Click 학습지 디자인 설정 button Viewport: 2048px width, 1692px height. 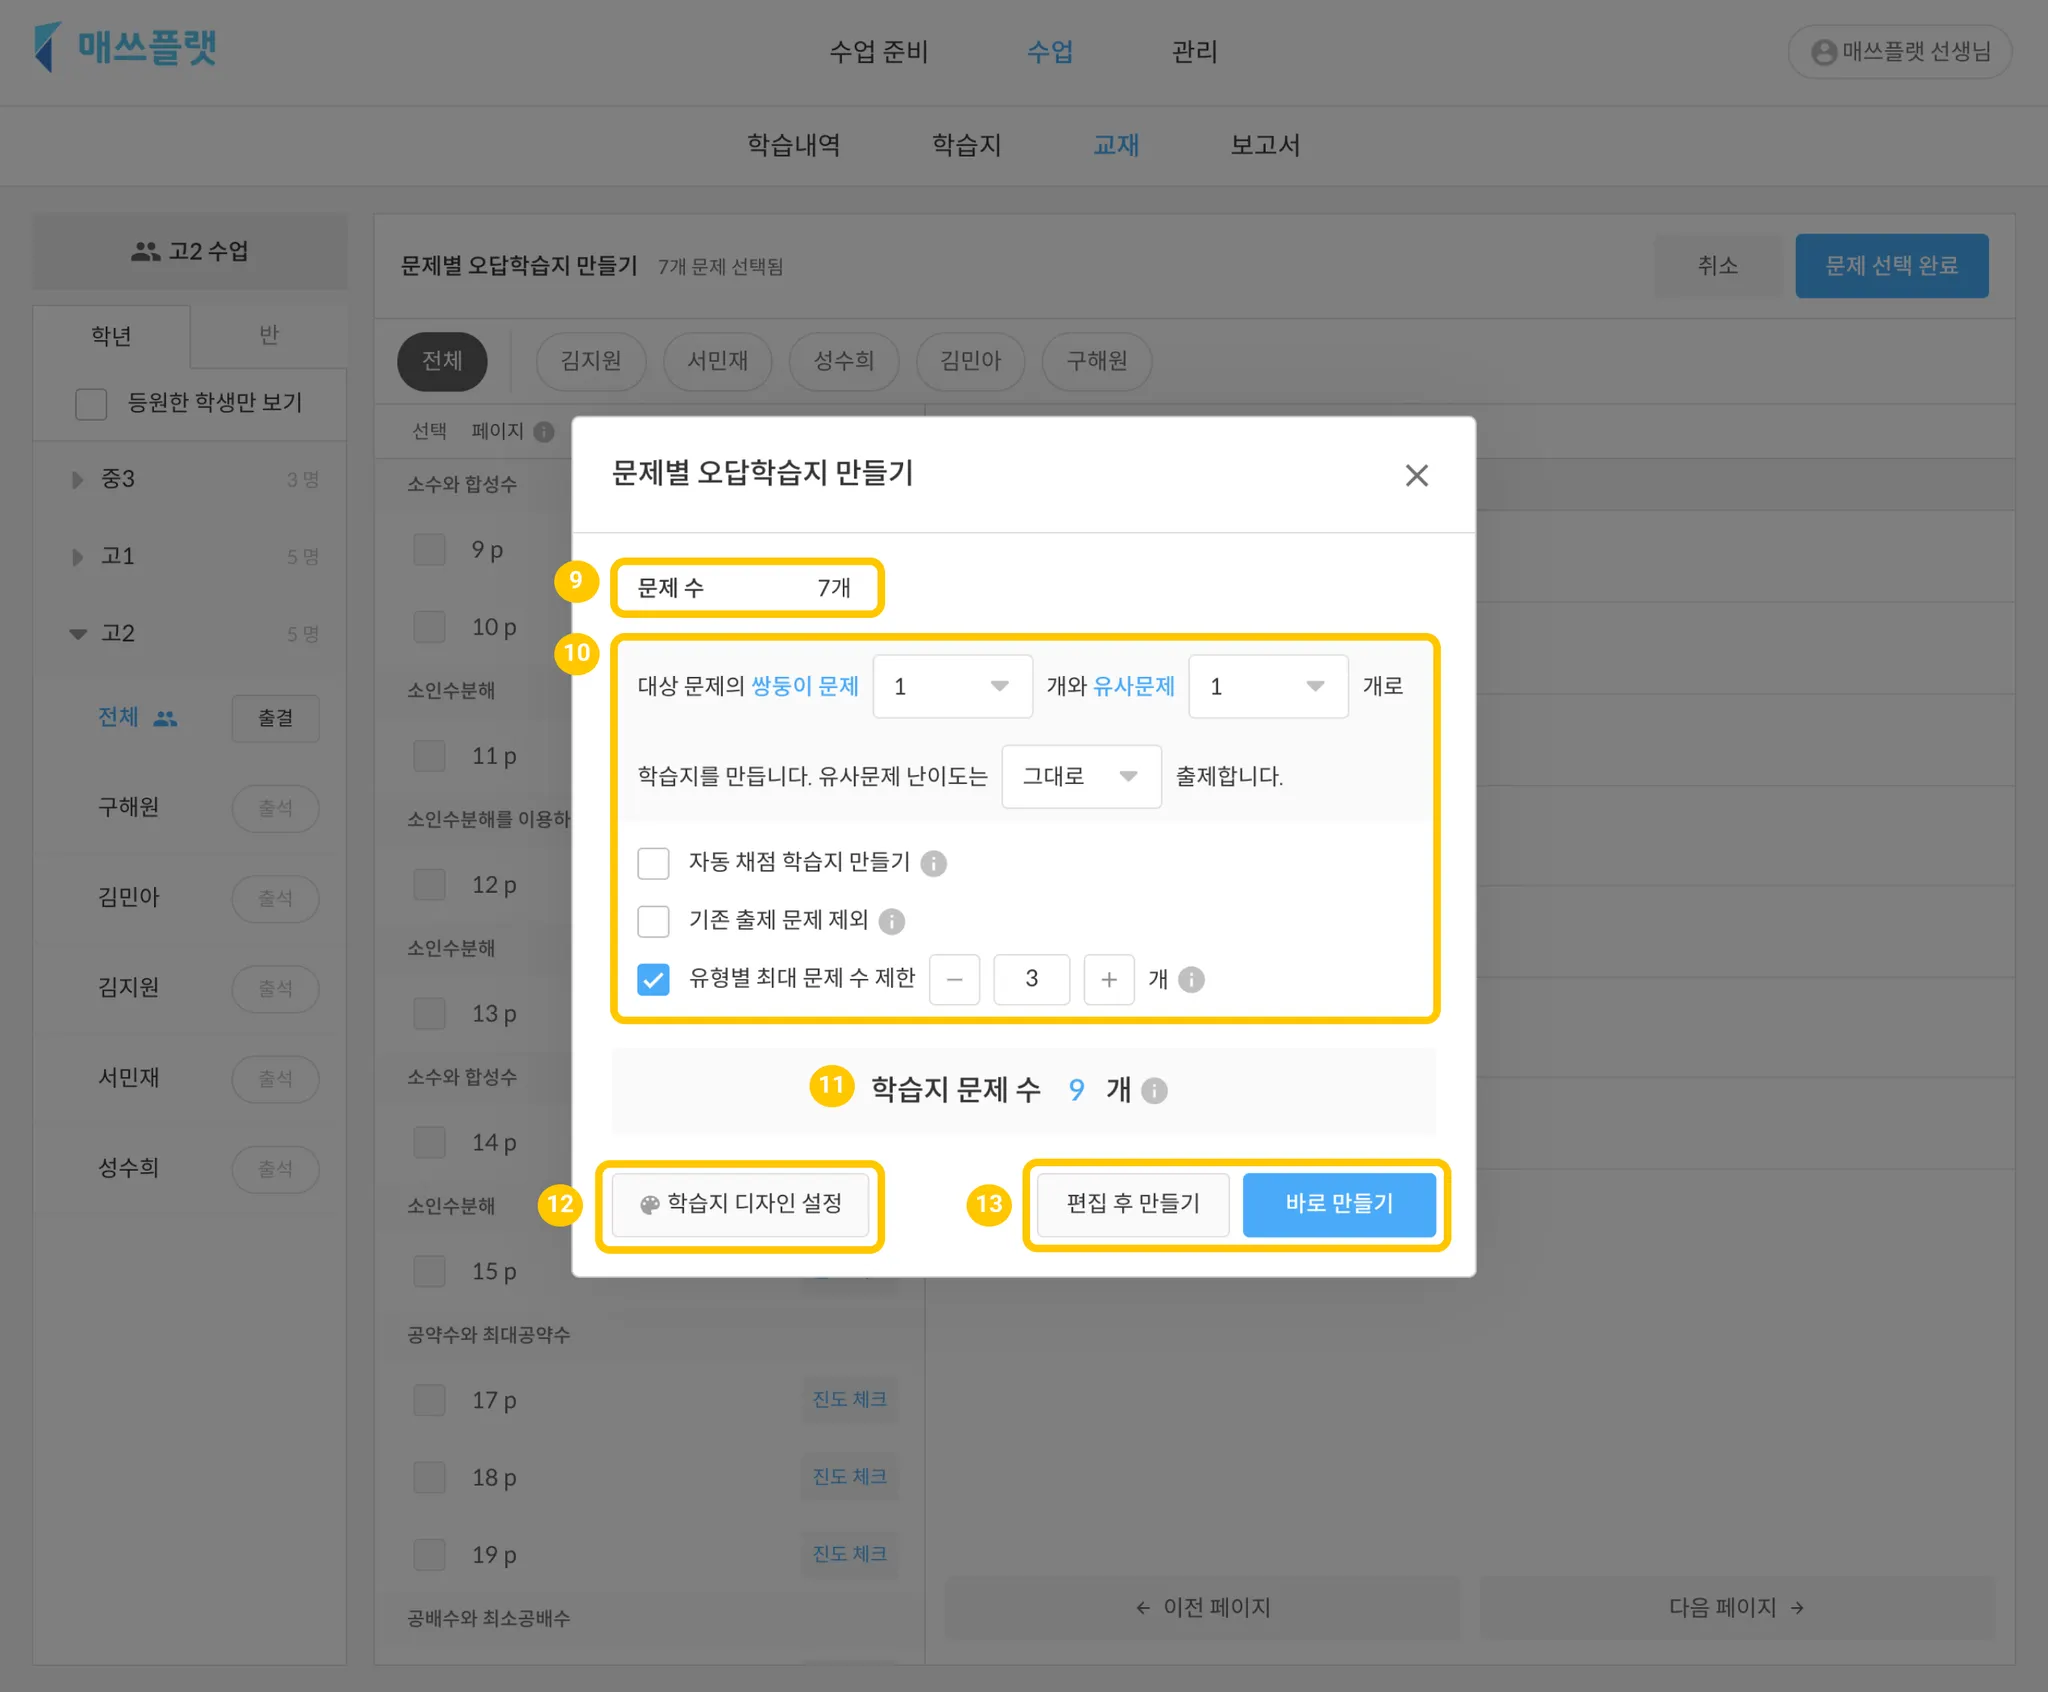[x=740, y=1204]
